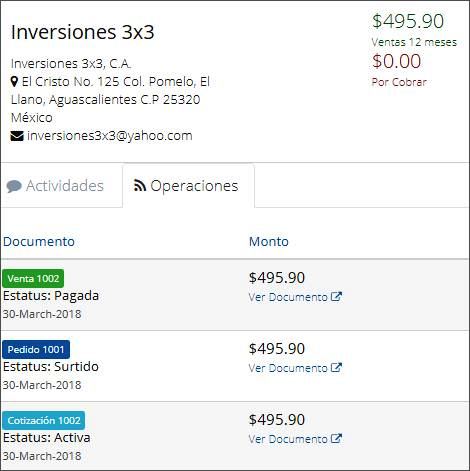Click the RSS feed icon on Operaciones
470x471 pixels.
click(x=140, y=185)
